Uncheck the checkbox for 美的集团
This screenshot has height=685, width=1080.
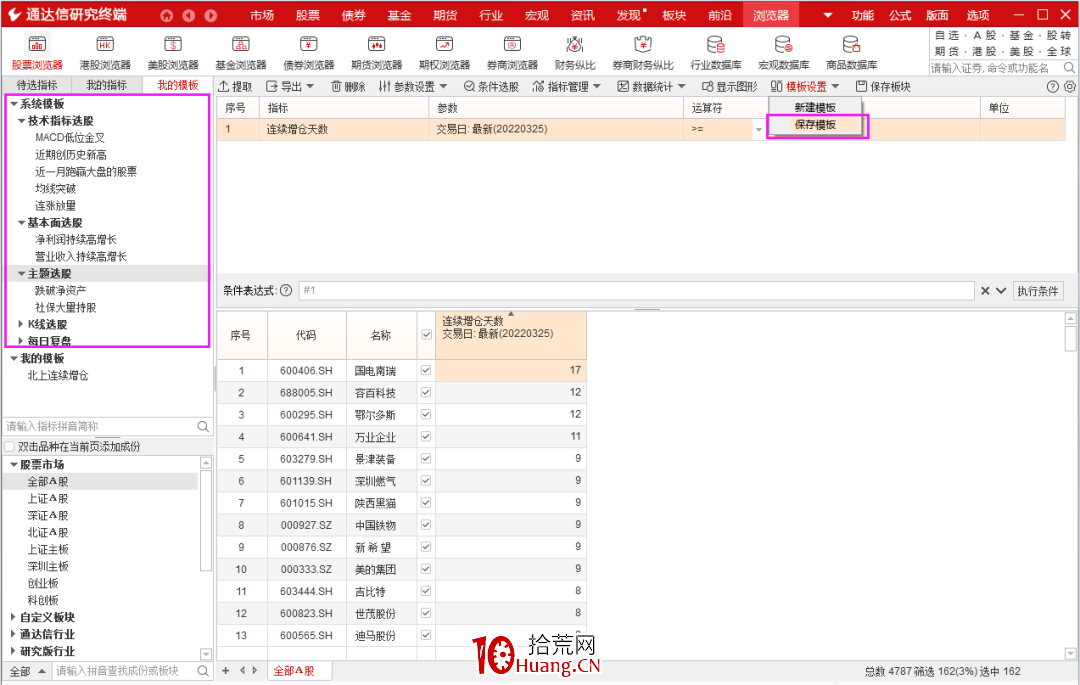pyautogui.click(x=426, y=569)
